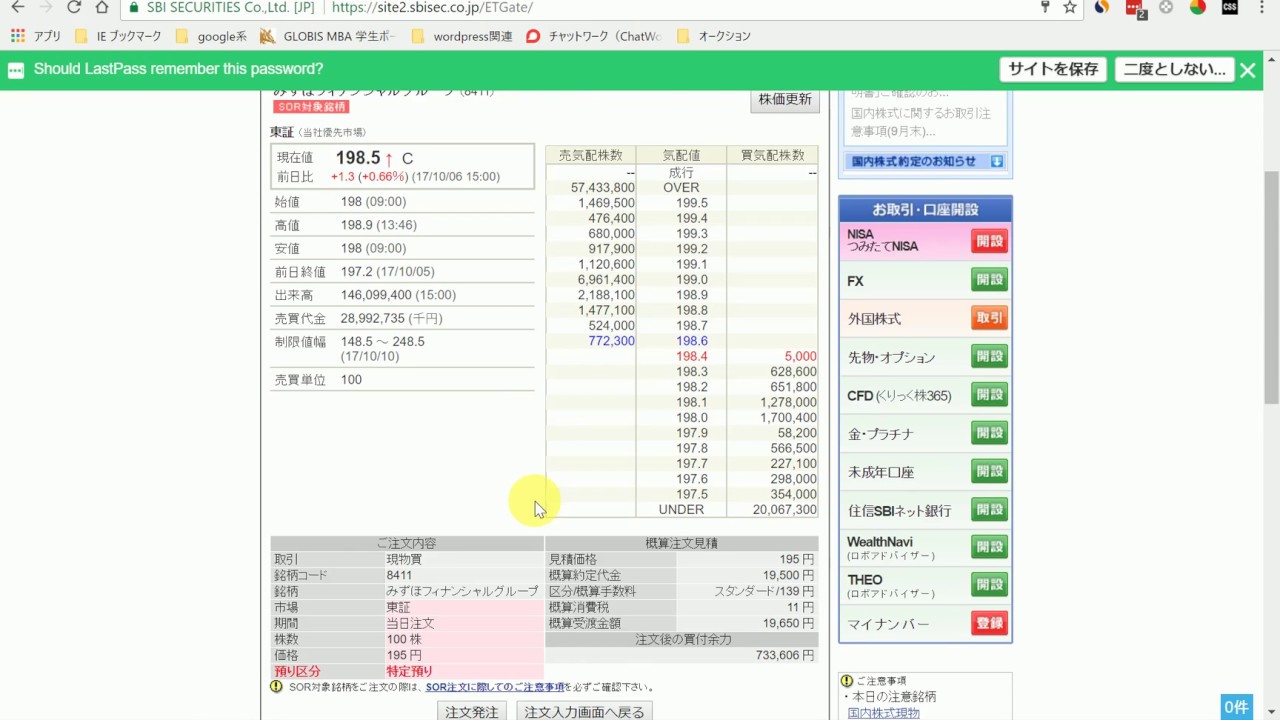This screenshot has height=720, width=1280.
Task: Click 登録 button for マイナンバー
Action: pos(989,623)
